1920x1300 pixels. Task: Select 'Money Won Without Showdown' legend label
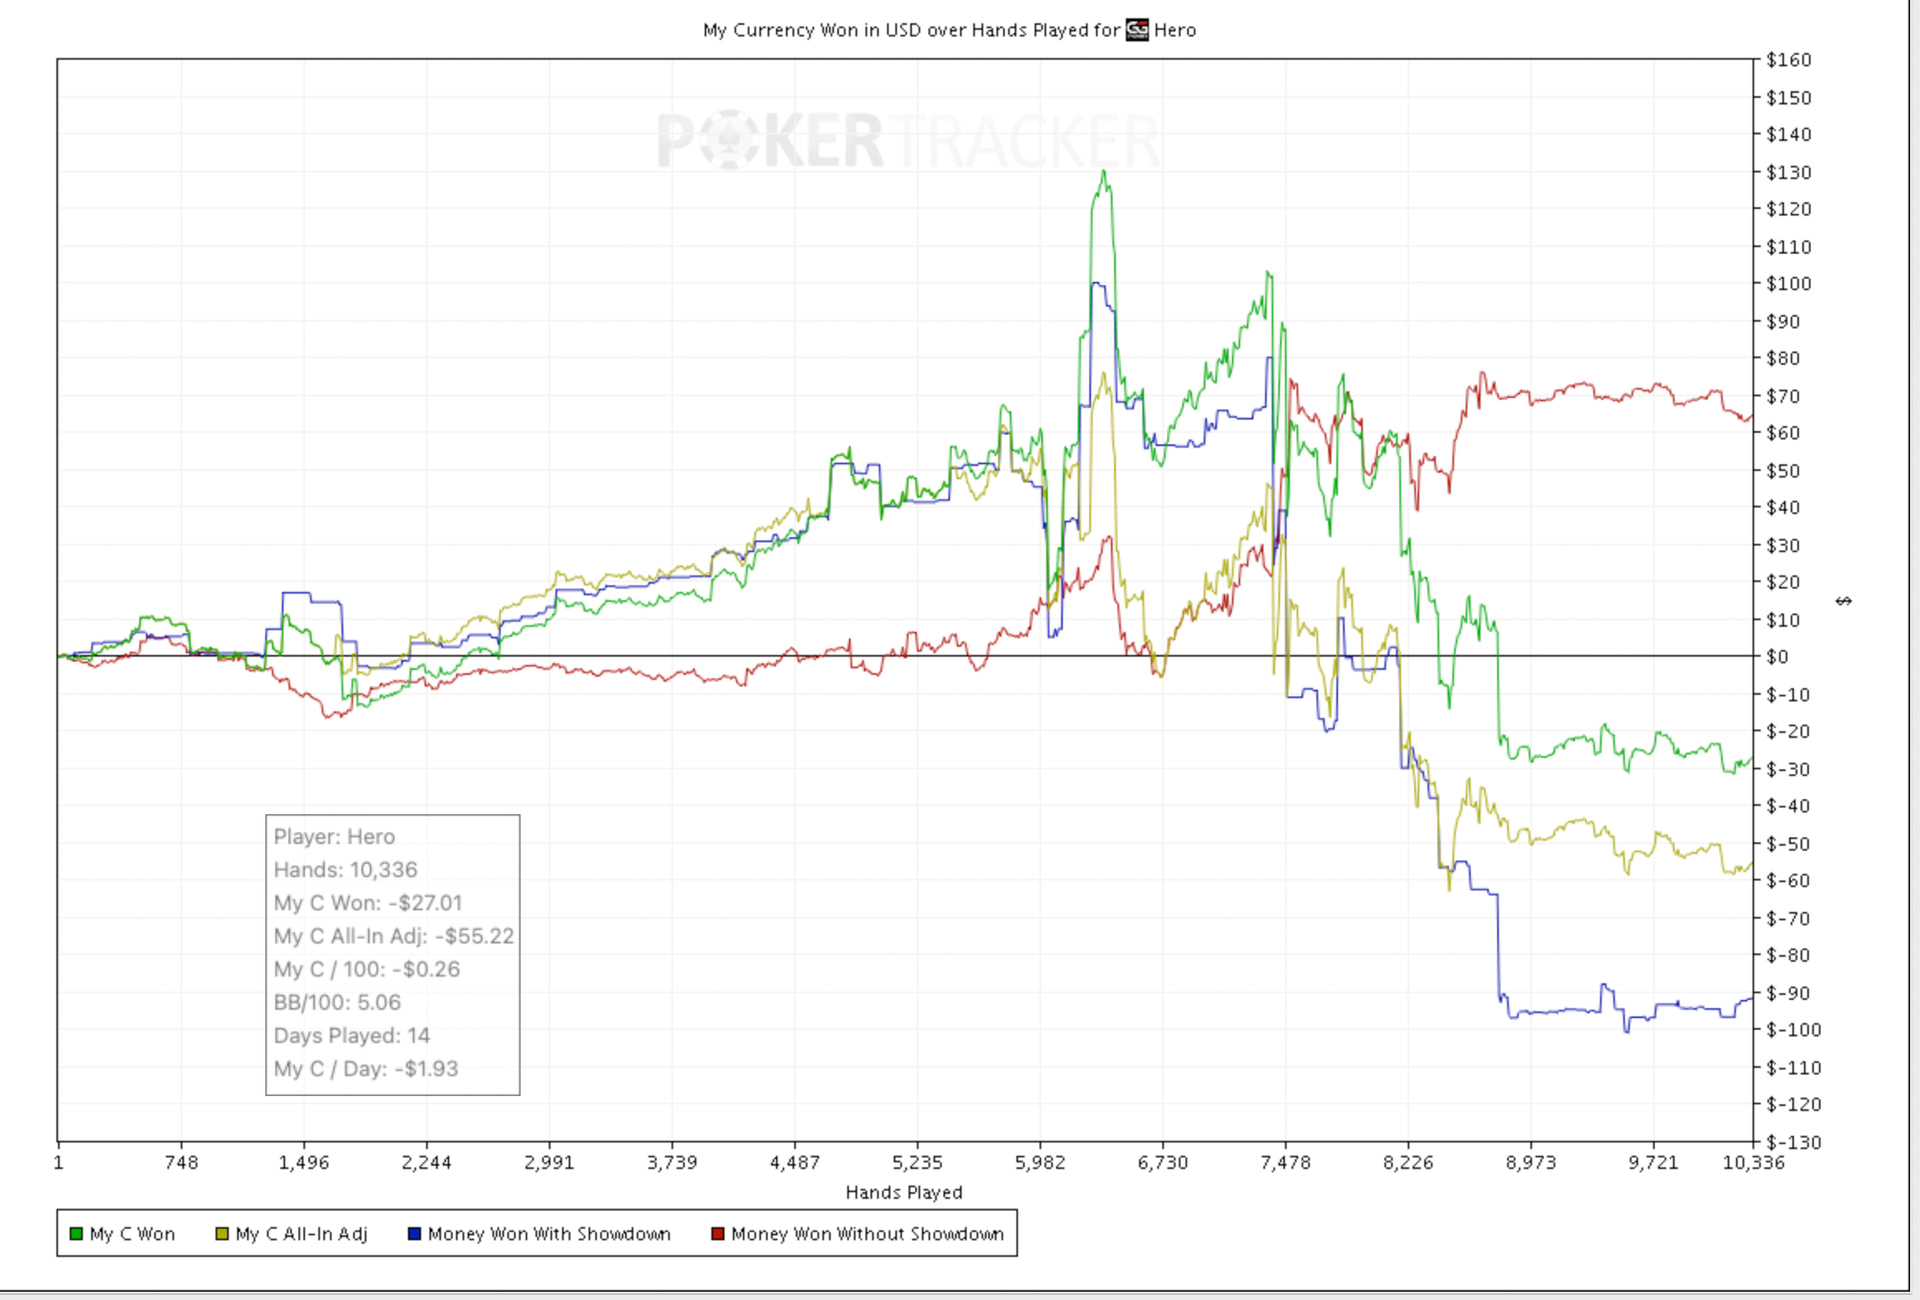(867, 1234)
